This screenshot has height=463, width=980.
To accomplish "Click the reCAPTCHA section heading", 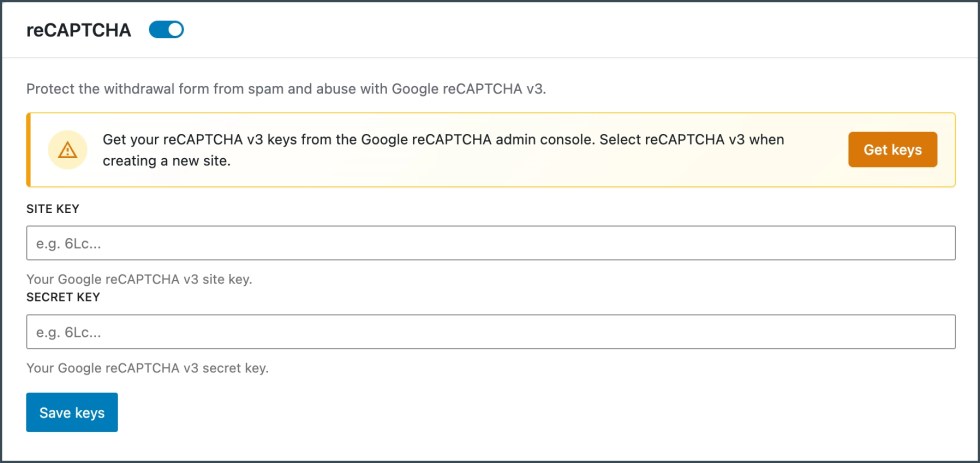I will [79, 30].
